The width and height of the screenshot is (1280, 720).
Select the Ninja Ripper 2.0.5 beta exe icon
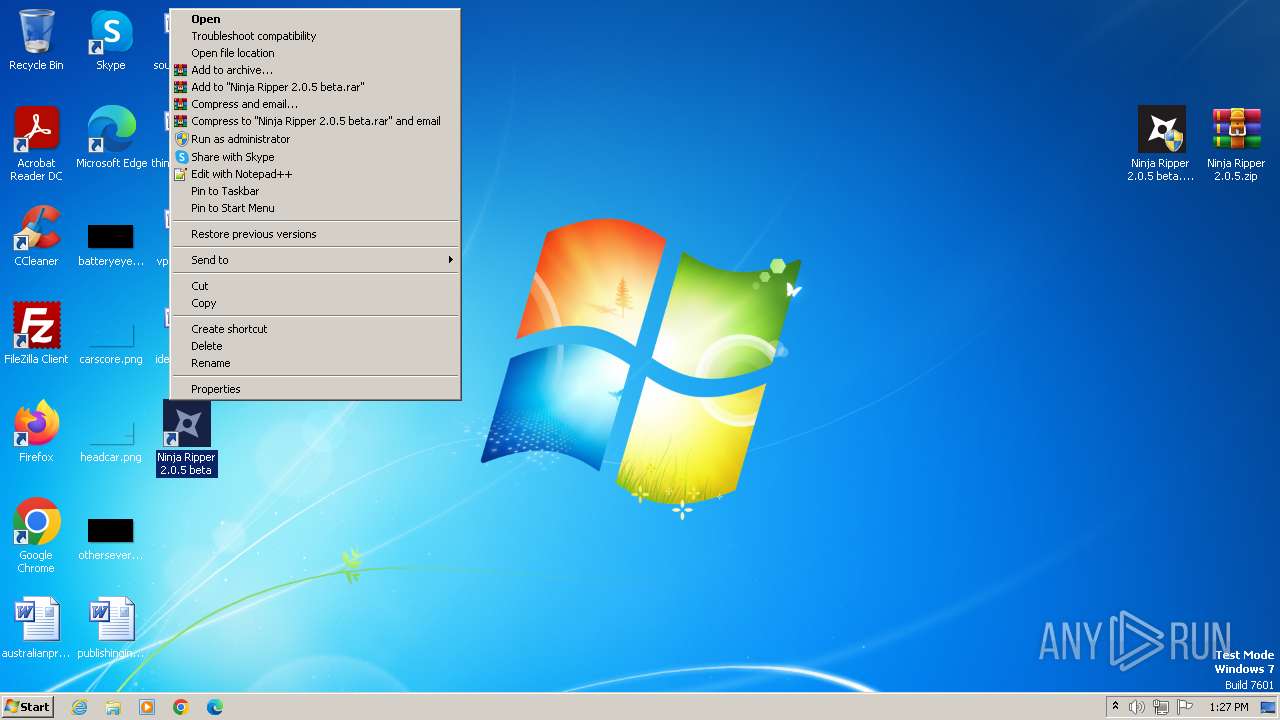click(x=1161, y=144)
